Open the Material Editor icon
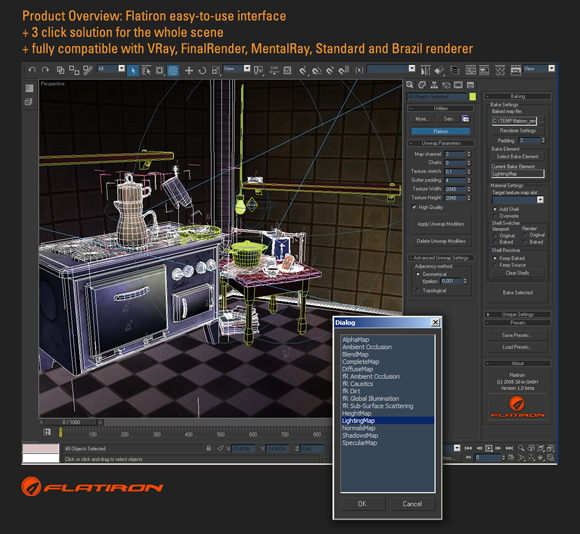 point(500,70)
